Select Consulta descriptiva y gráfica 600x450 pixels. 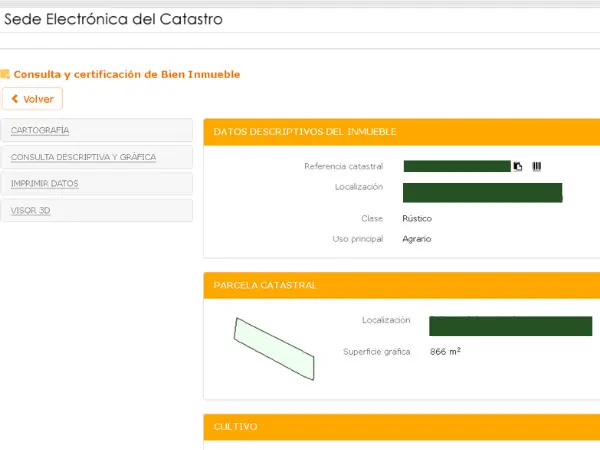(x=83, y=157)
